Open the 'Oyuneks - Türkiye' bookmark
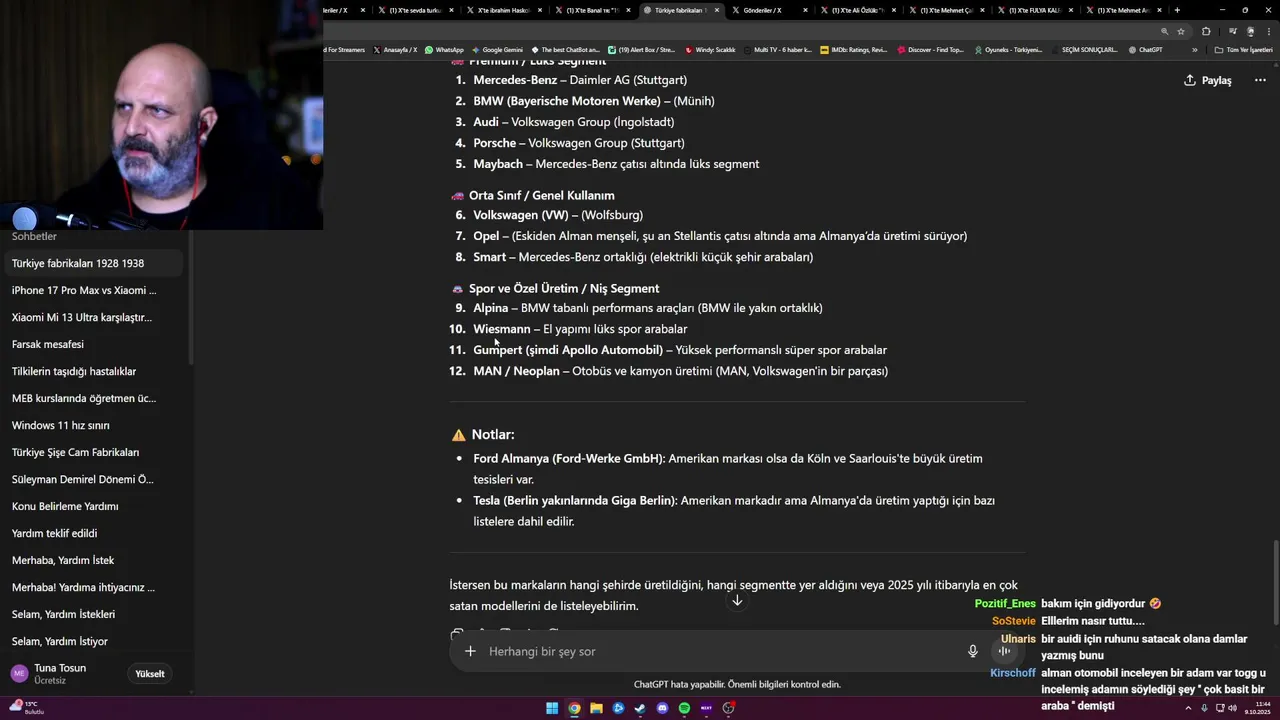This screenshot has width=1280, height=720. click(x=1008, y=49)
